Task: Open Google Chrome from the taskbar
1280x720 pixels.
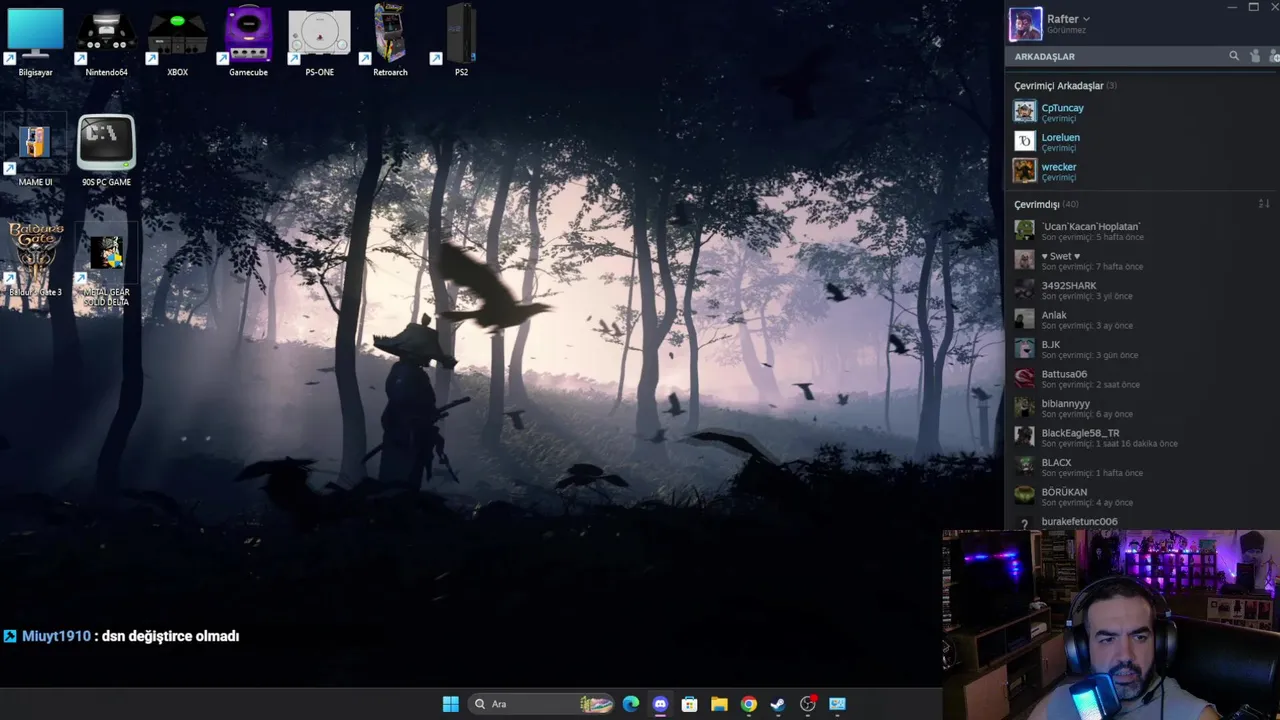Action: [x=748, y=704]
